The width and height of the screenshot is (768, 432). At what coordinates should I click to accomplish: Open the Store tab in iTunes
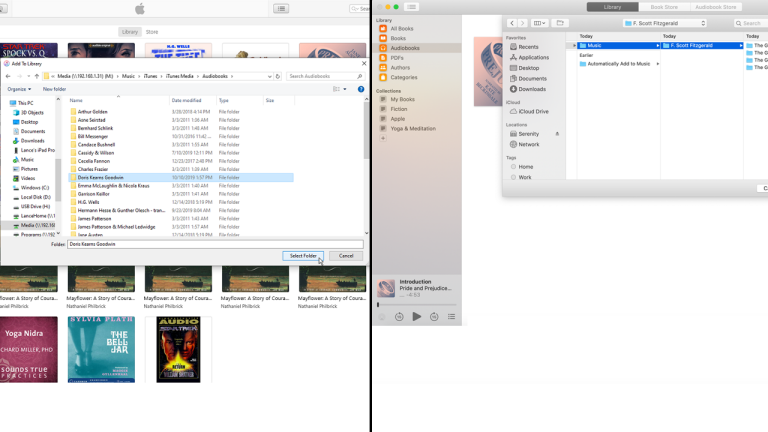(152, 32)
